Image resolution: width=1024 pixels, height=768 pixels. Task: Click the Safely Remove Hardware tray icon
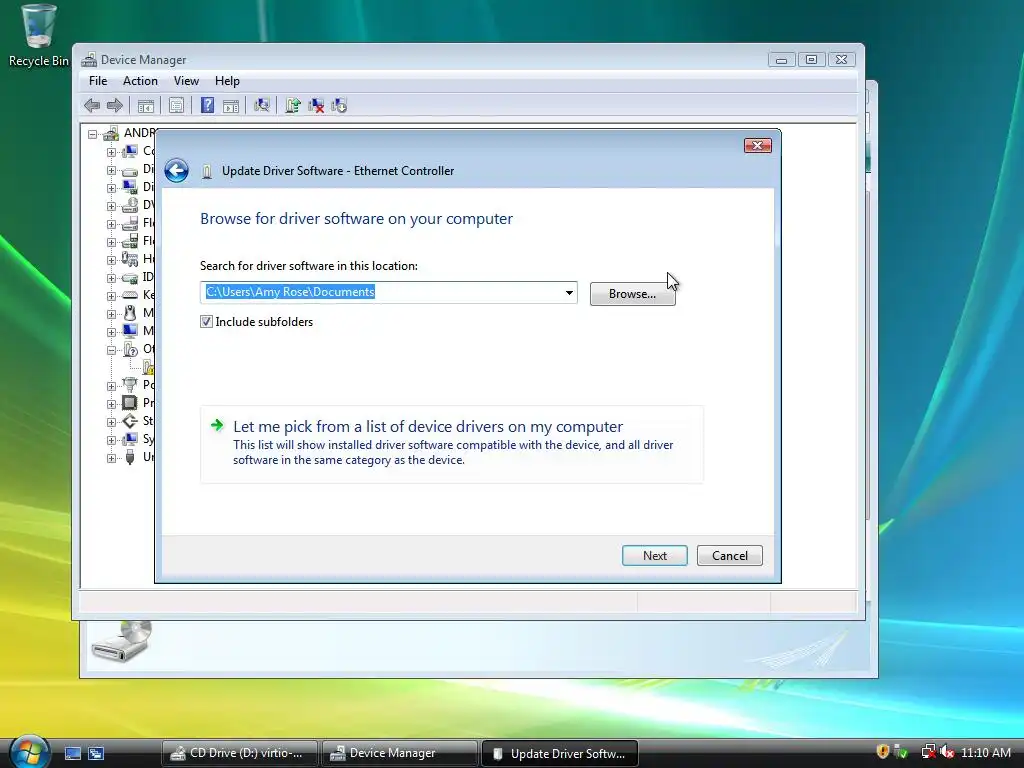click(901, 752)
